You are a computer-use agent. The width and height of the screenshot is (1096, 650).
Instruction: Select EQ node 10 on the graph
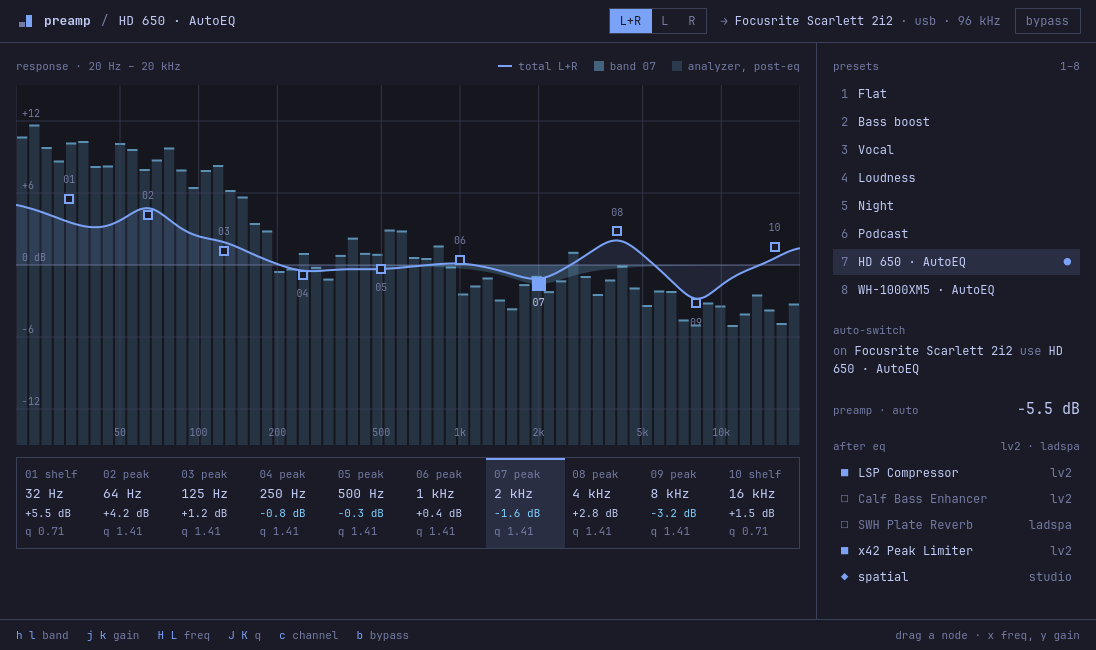(x=775, y=247)
